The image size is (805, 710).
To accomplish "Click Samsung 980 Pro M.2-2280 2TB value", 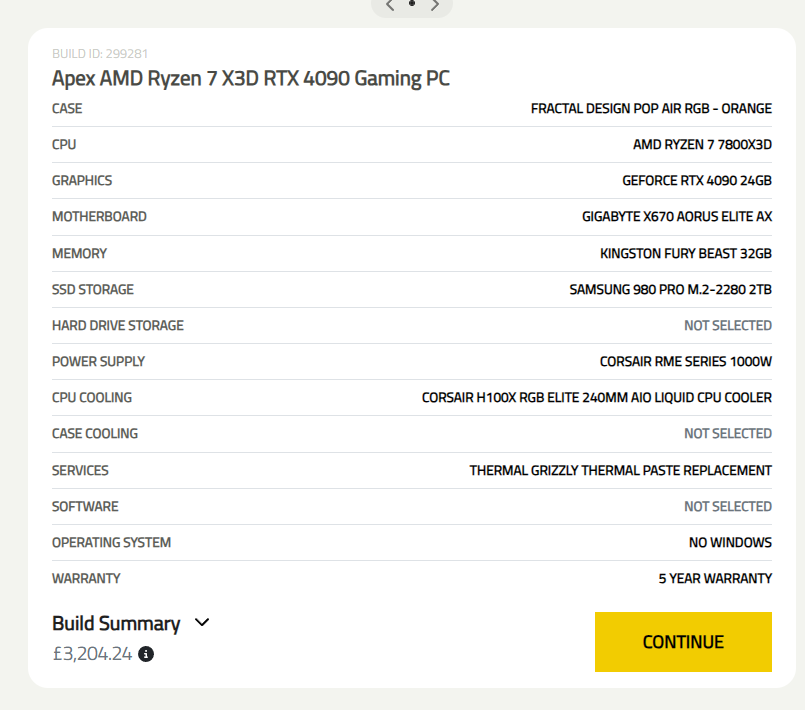I will pos(670,289).
